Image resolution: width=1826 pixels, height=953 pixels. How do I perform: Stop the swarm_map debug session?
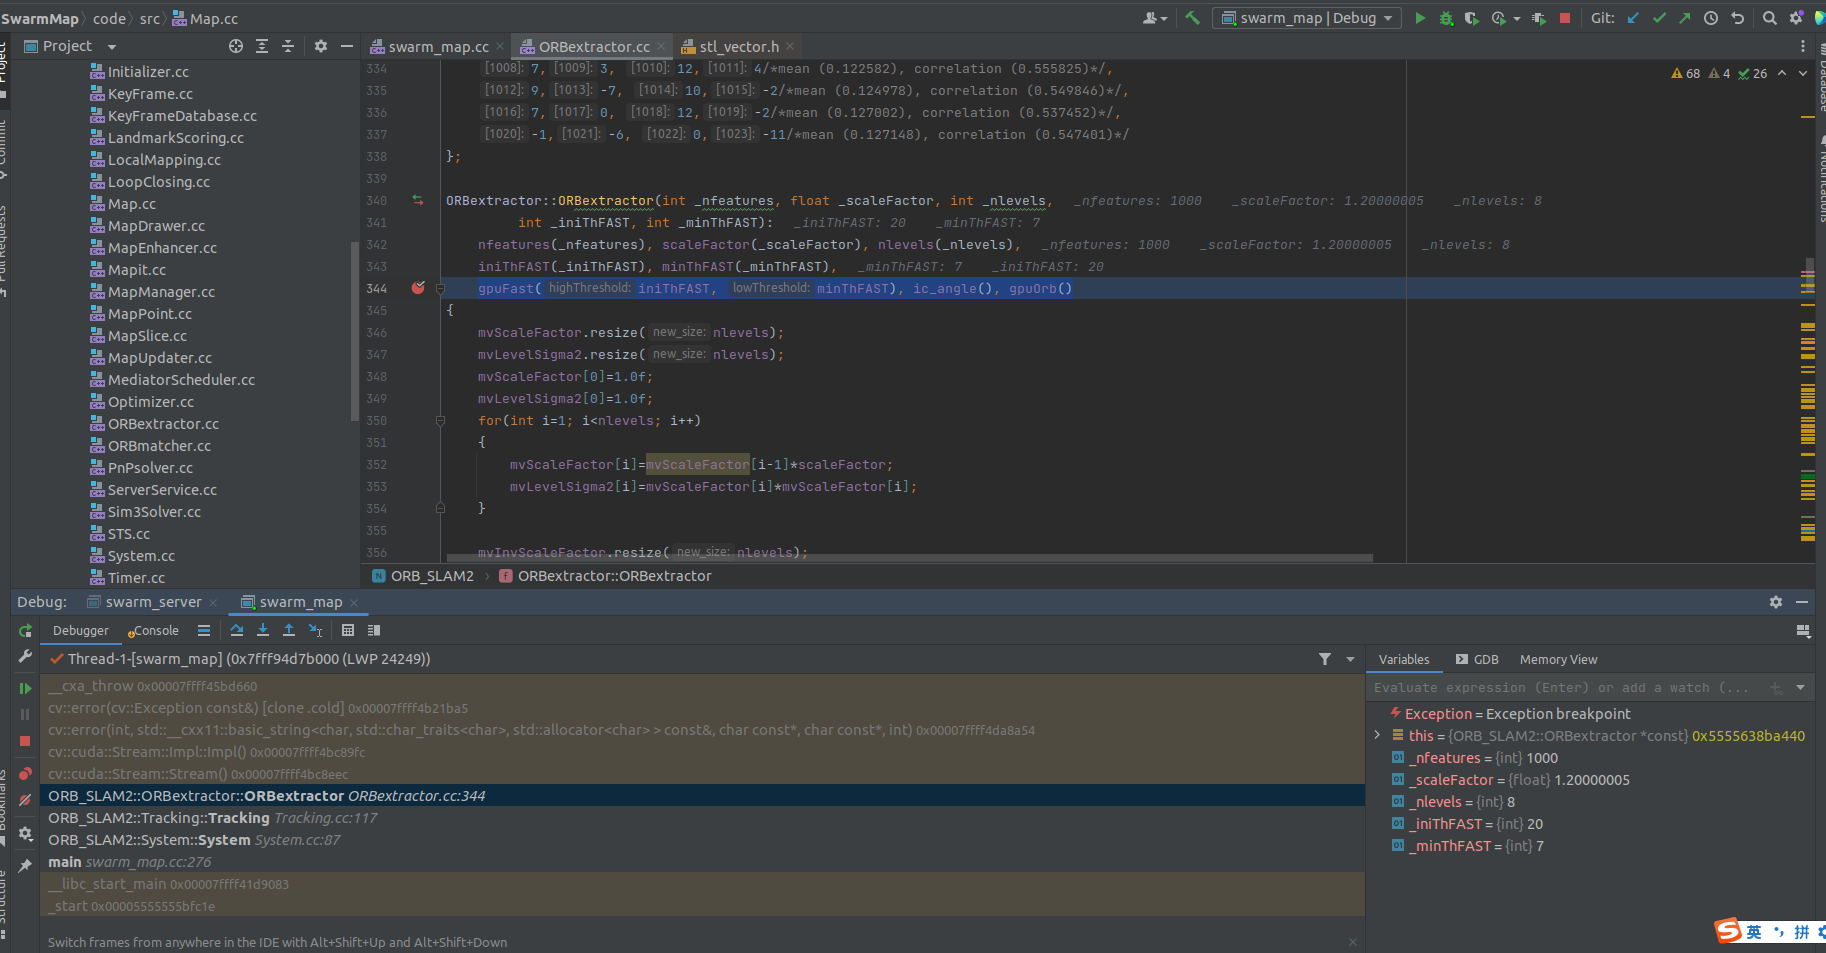(x=25, y=740)
